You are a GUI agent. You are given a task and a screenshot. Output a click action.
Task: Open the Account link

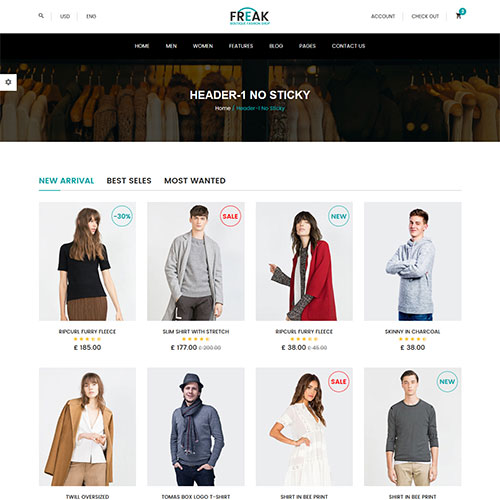383,16
